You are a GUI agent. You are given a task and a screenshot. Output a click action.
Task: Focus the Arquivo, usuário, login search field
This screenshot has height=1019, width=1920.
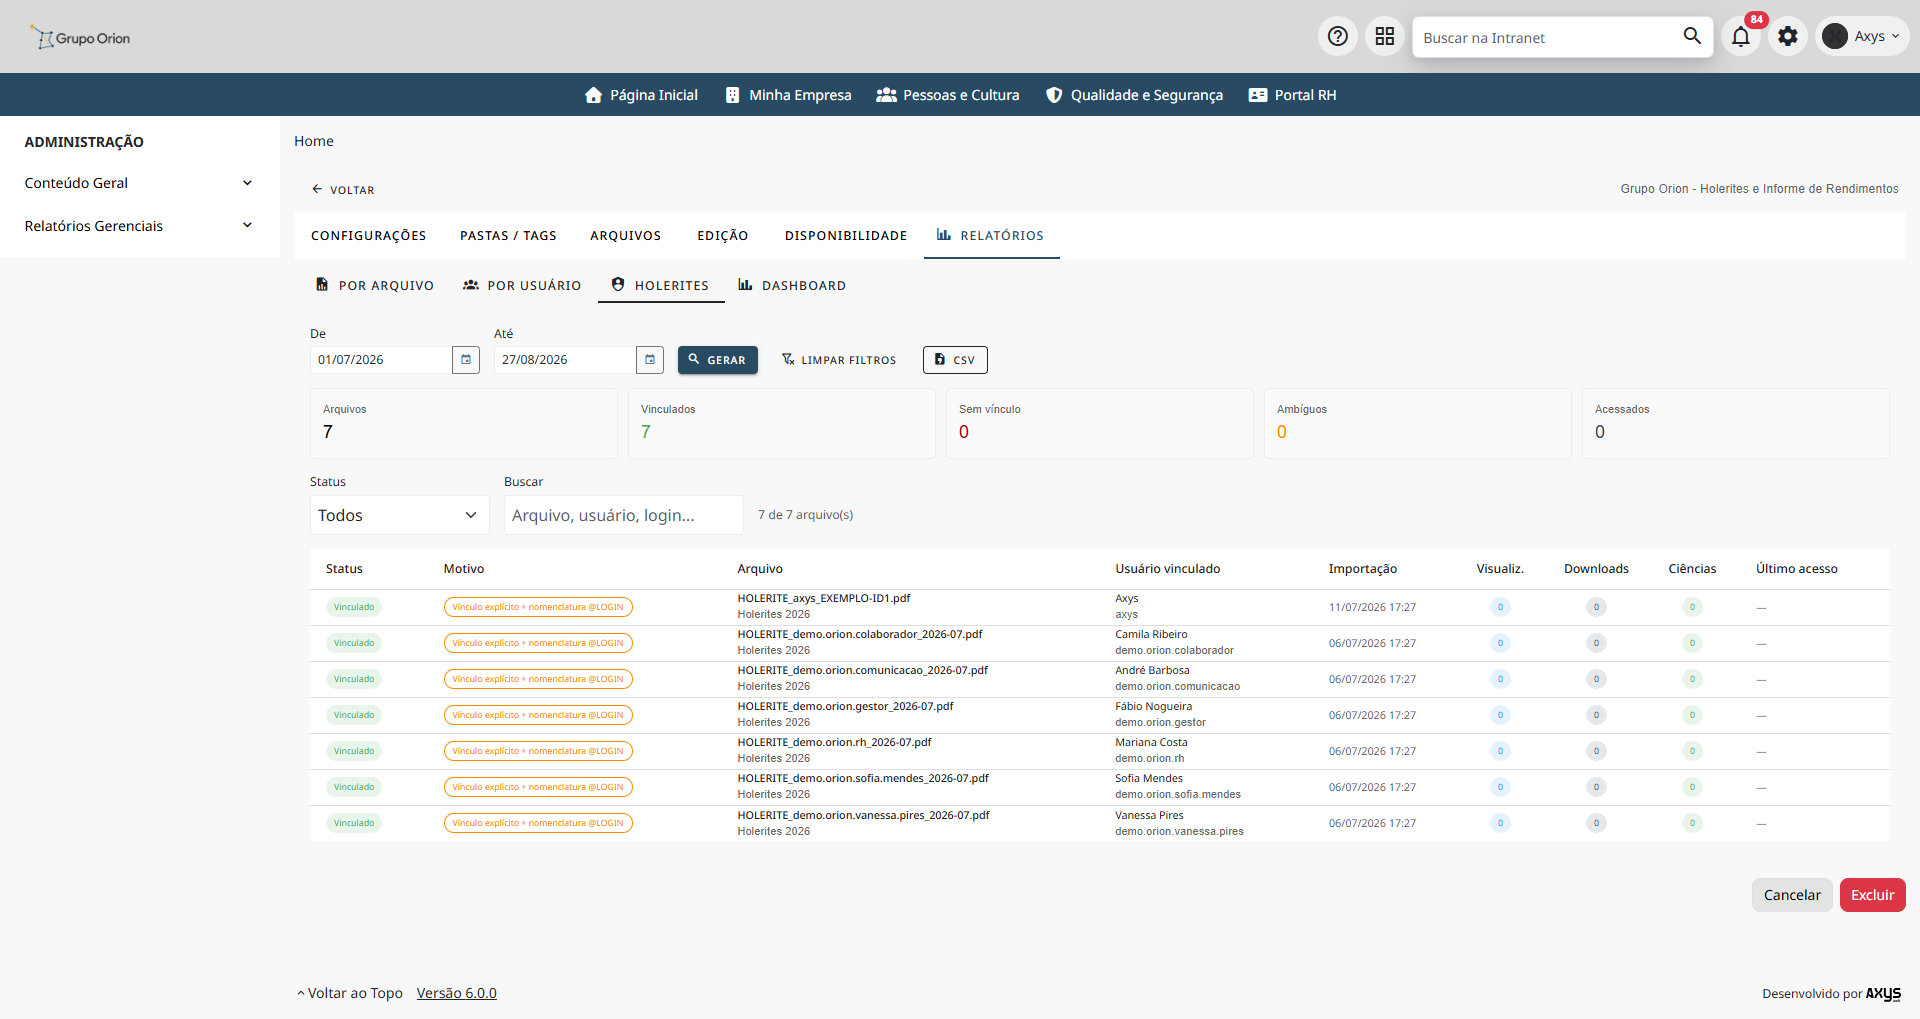(624, 515)
